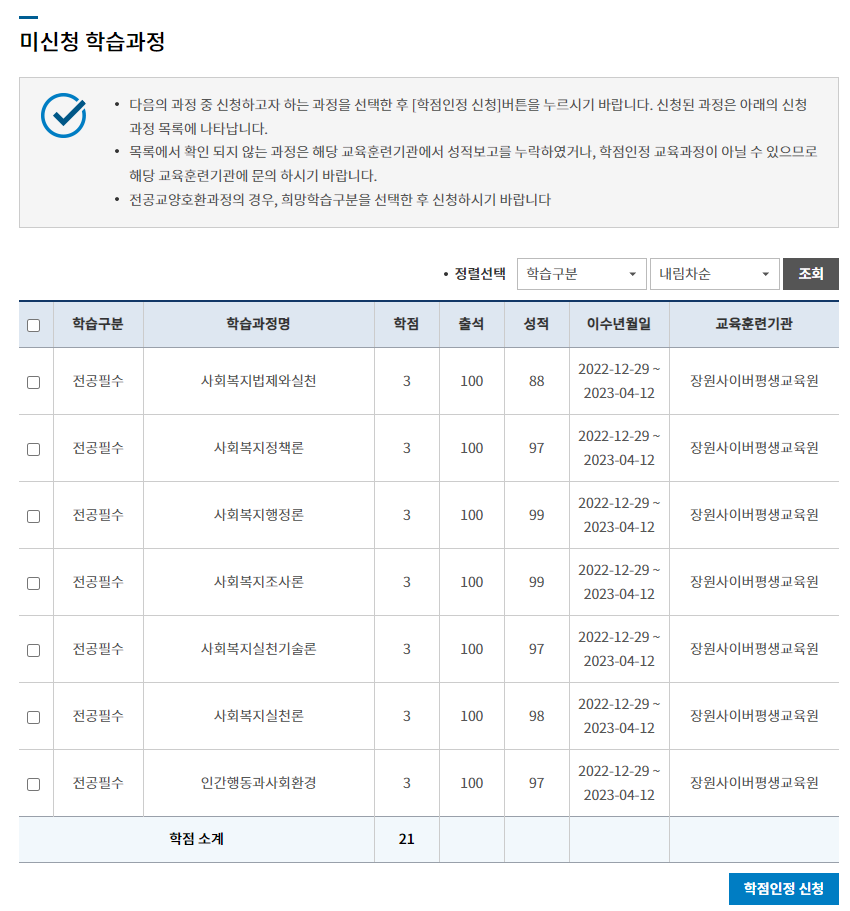Screen dimensions: 850x911
Task: Open the 내림차순 sort order dropdown
Action: [x=715, y=274]
